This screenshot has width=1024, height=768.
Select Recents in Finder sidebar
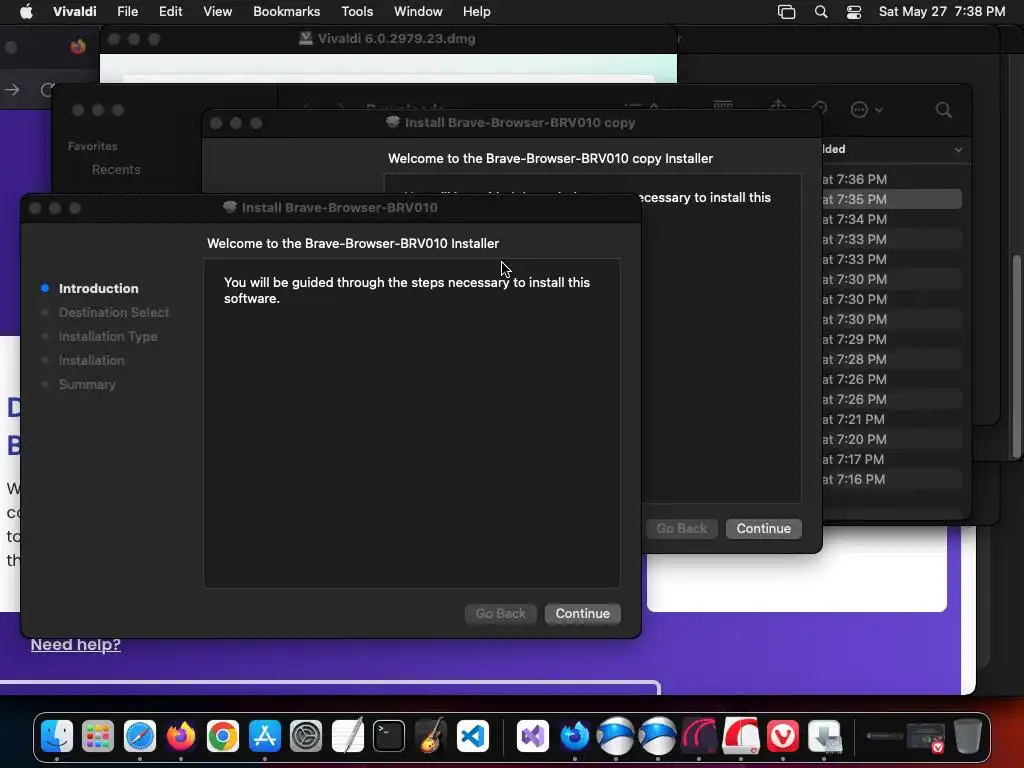pyautogui.click(x=116, y=170)
